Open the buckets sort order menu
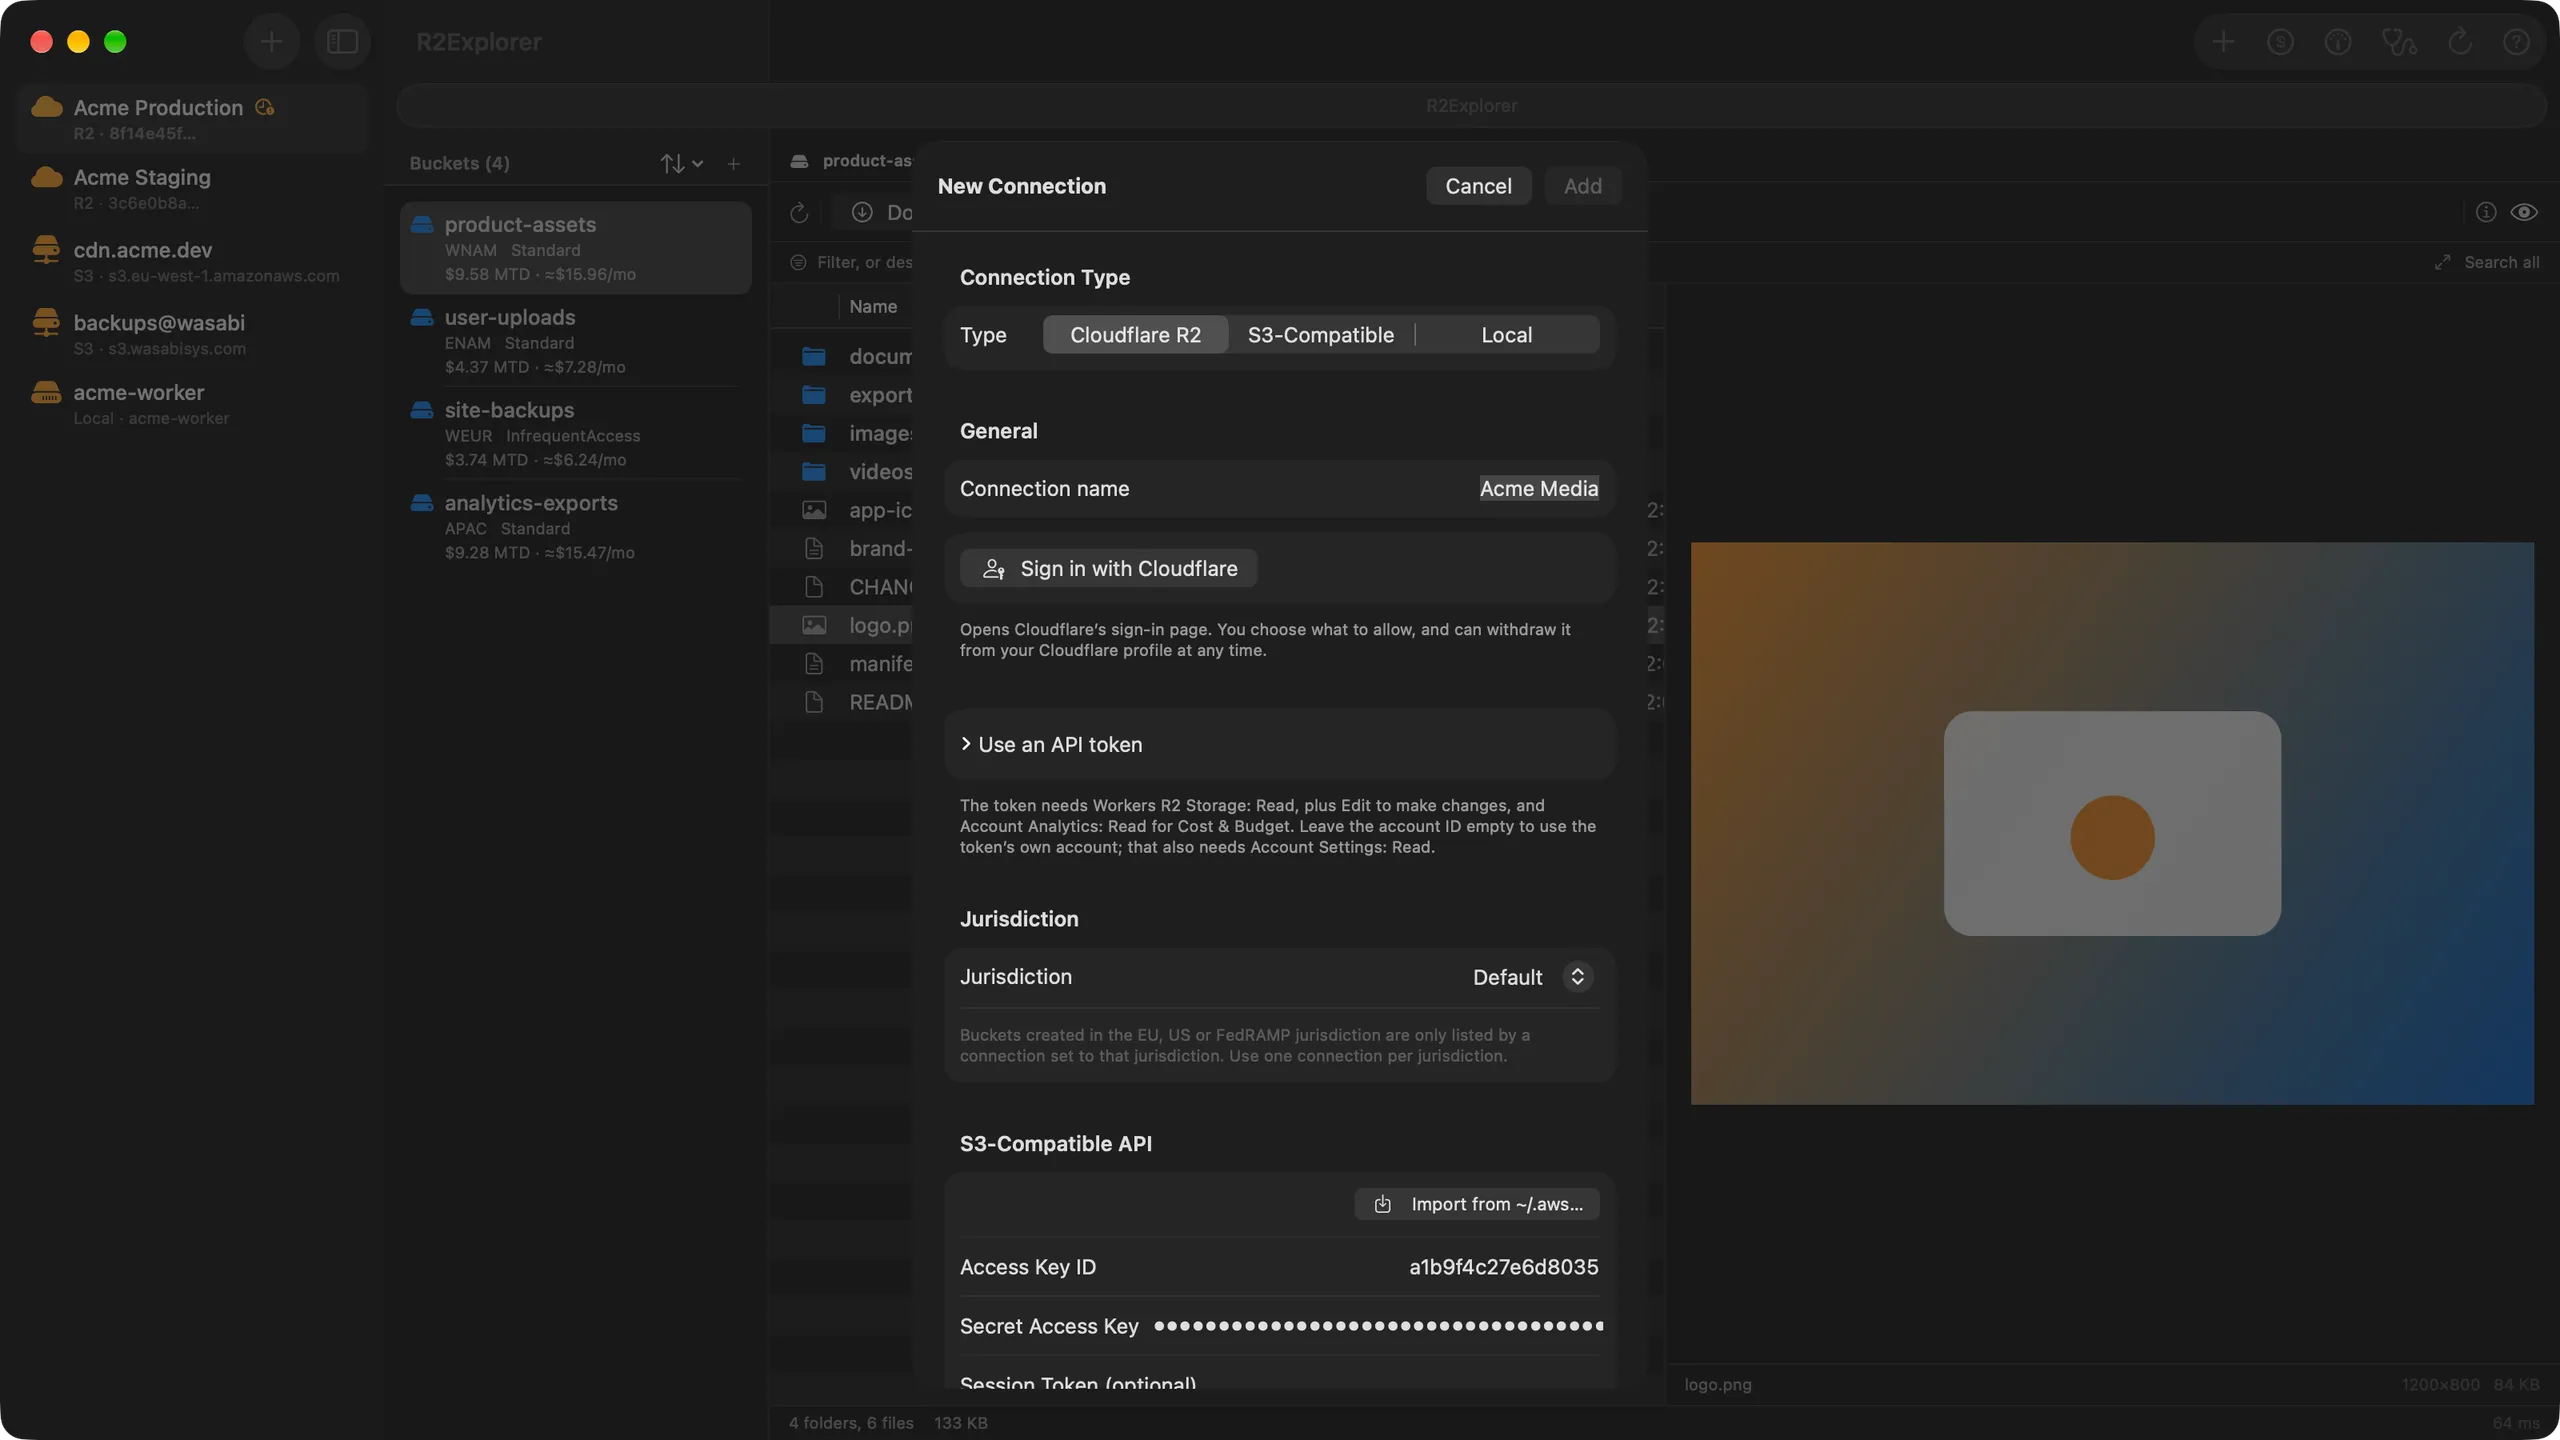The width and height of the screenshot is (2560, 1440). (681, 163)
